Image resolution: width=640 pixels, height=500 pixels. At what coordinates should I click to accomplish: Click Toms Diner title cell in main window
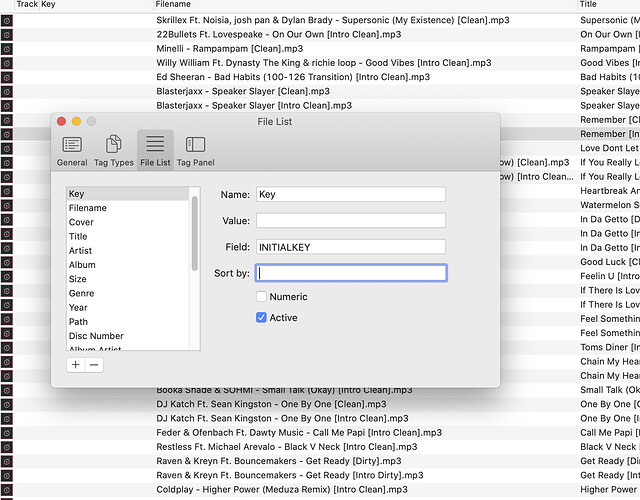click(x=610, y=347)
